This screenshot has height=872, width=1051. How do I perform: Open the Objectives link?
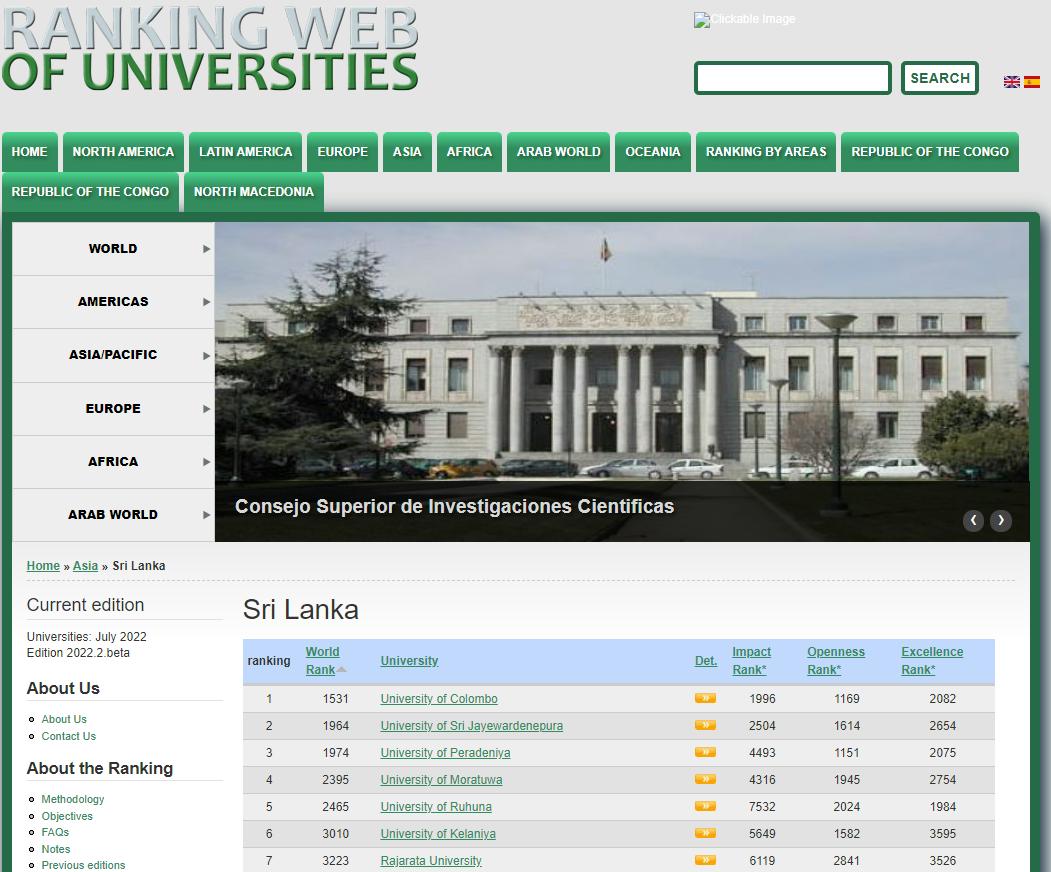pyautogui.click(x=67, y=816)
